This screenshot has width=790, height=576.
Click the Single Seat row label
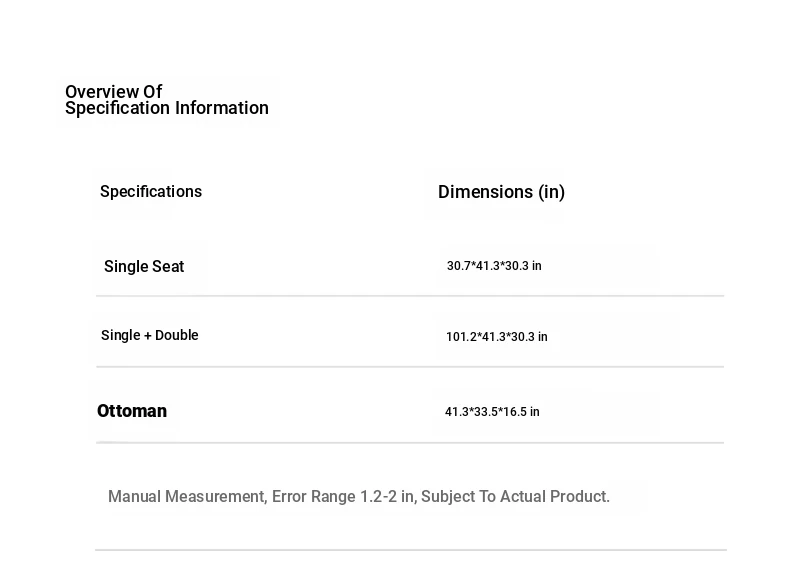tap(144, 267)
